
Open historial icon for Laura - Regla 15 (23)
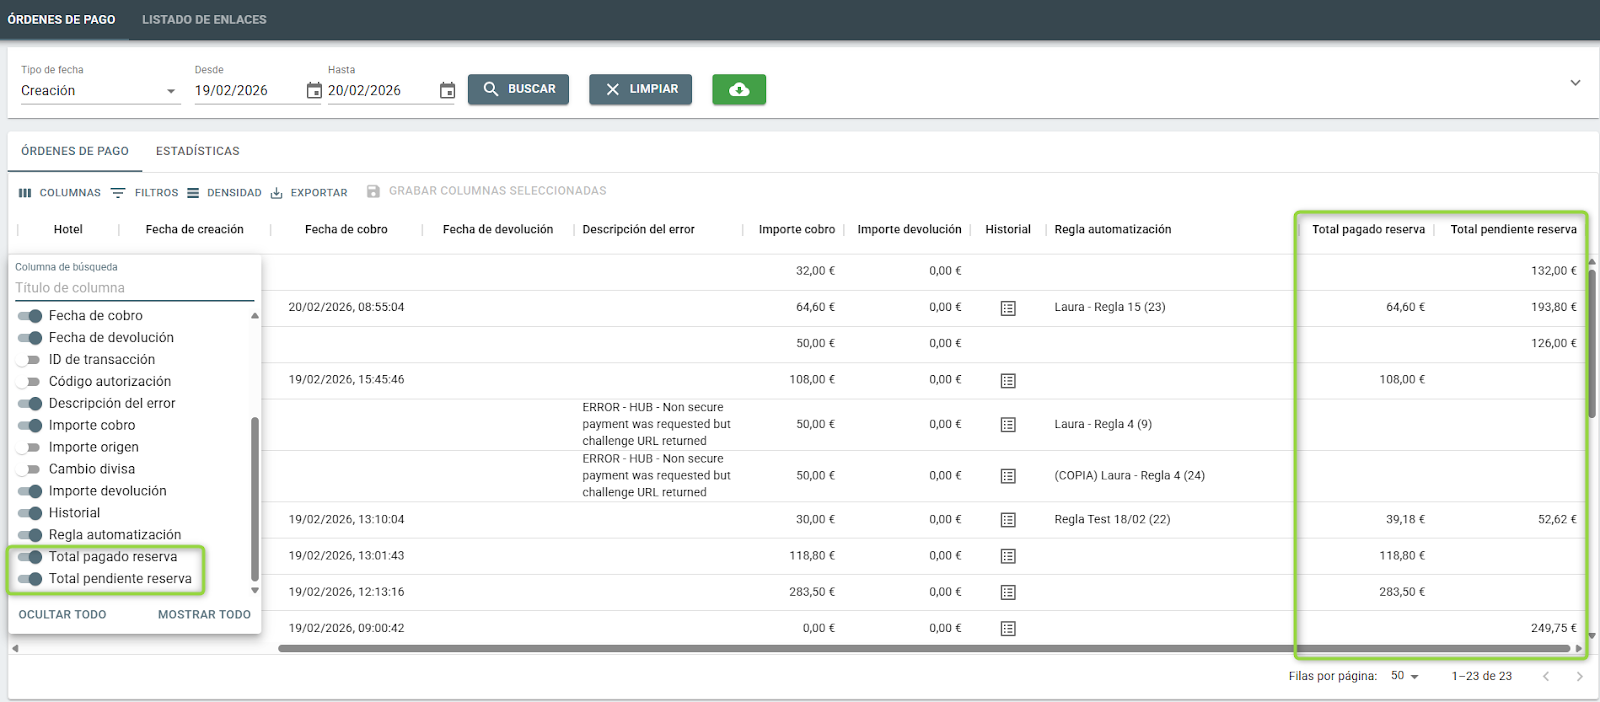(1008, 308)
